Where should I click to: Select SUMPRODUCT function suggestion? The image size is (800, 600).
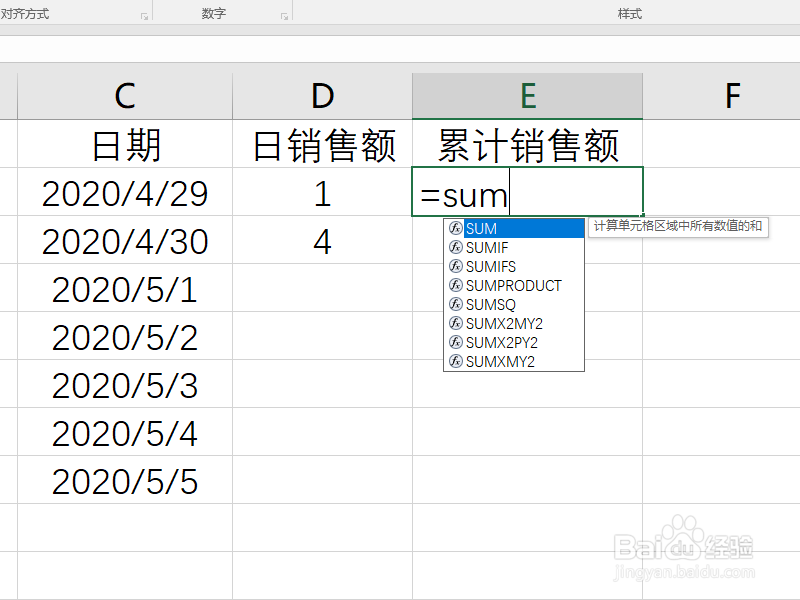(x=514, y=285)
